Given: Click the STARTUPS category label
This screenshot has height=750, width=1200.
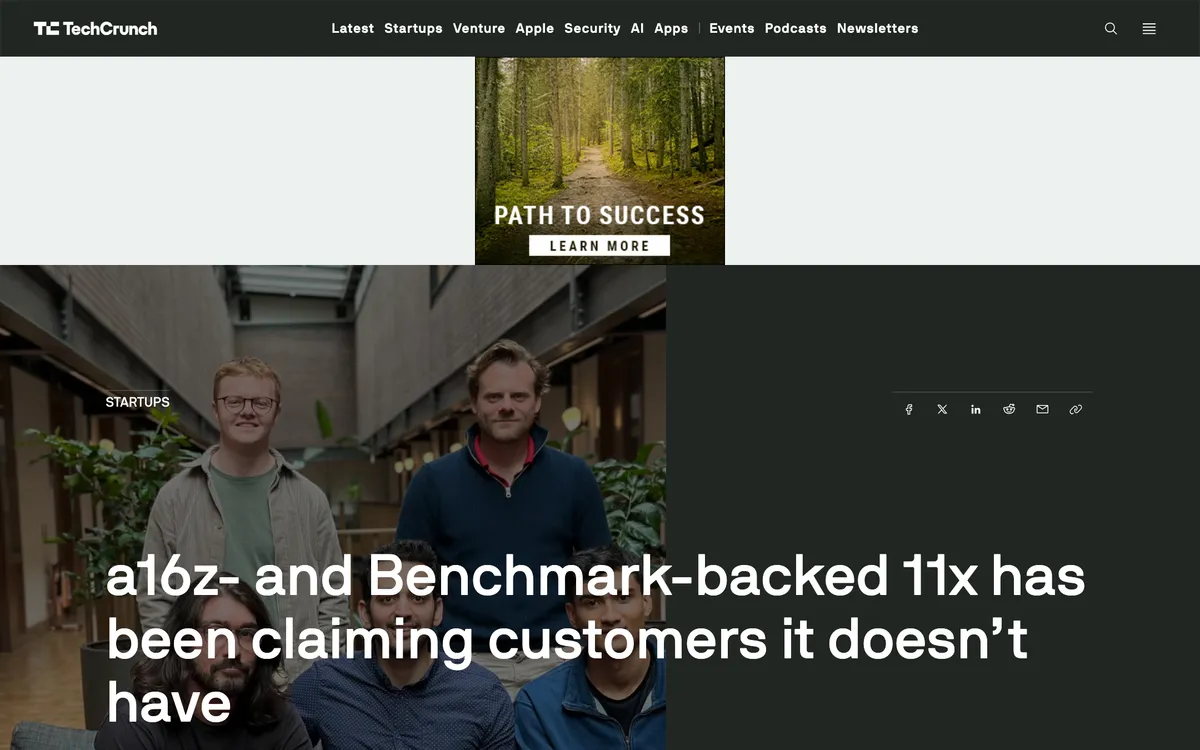Looking at the screenshot, I should [138, 402].
